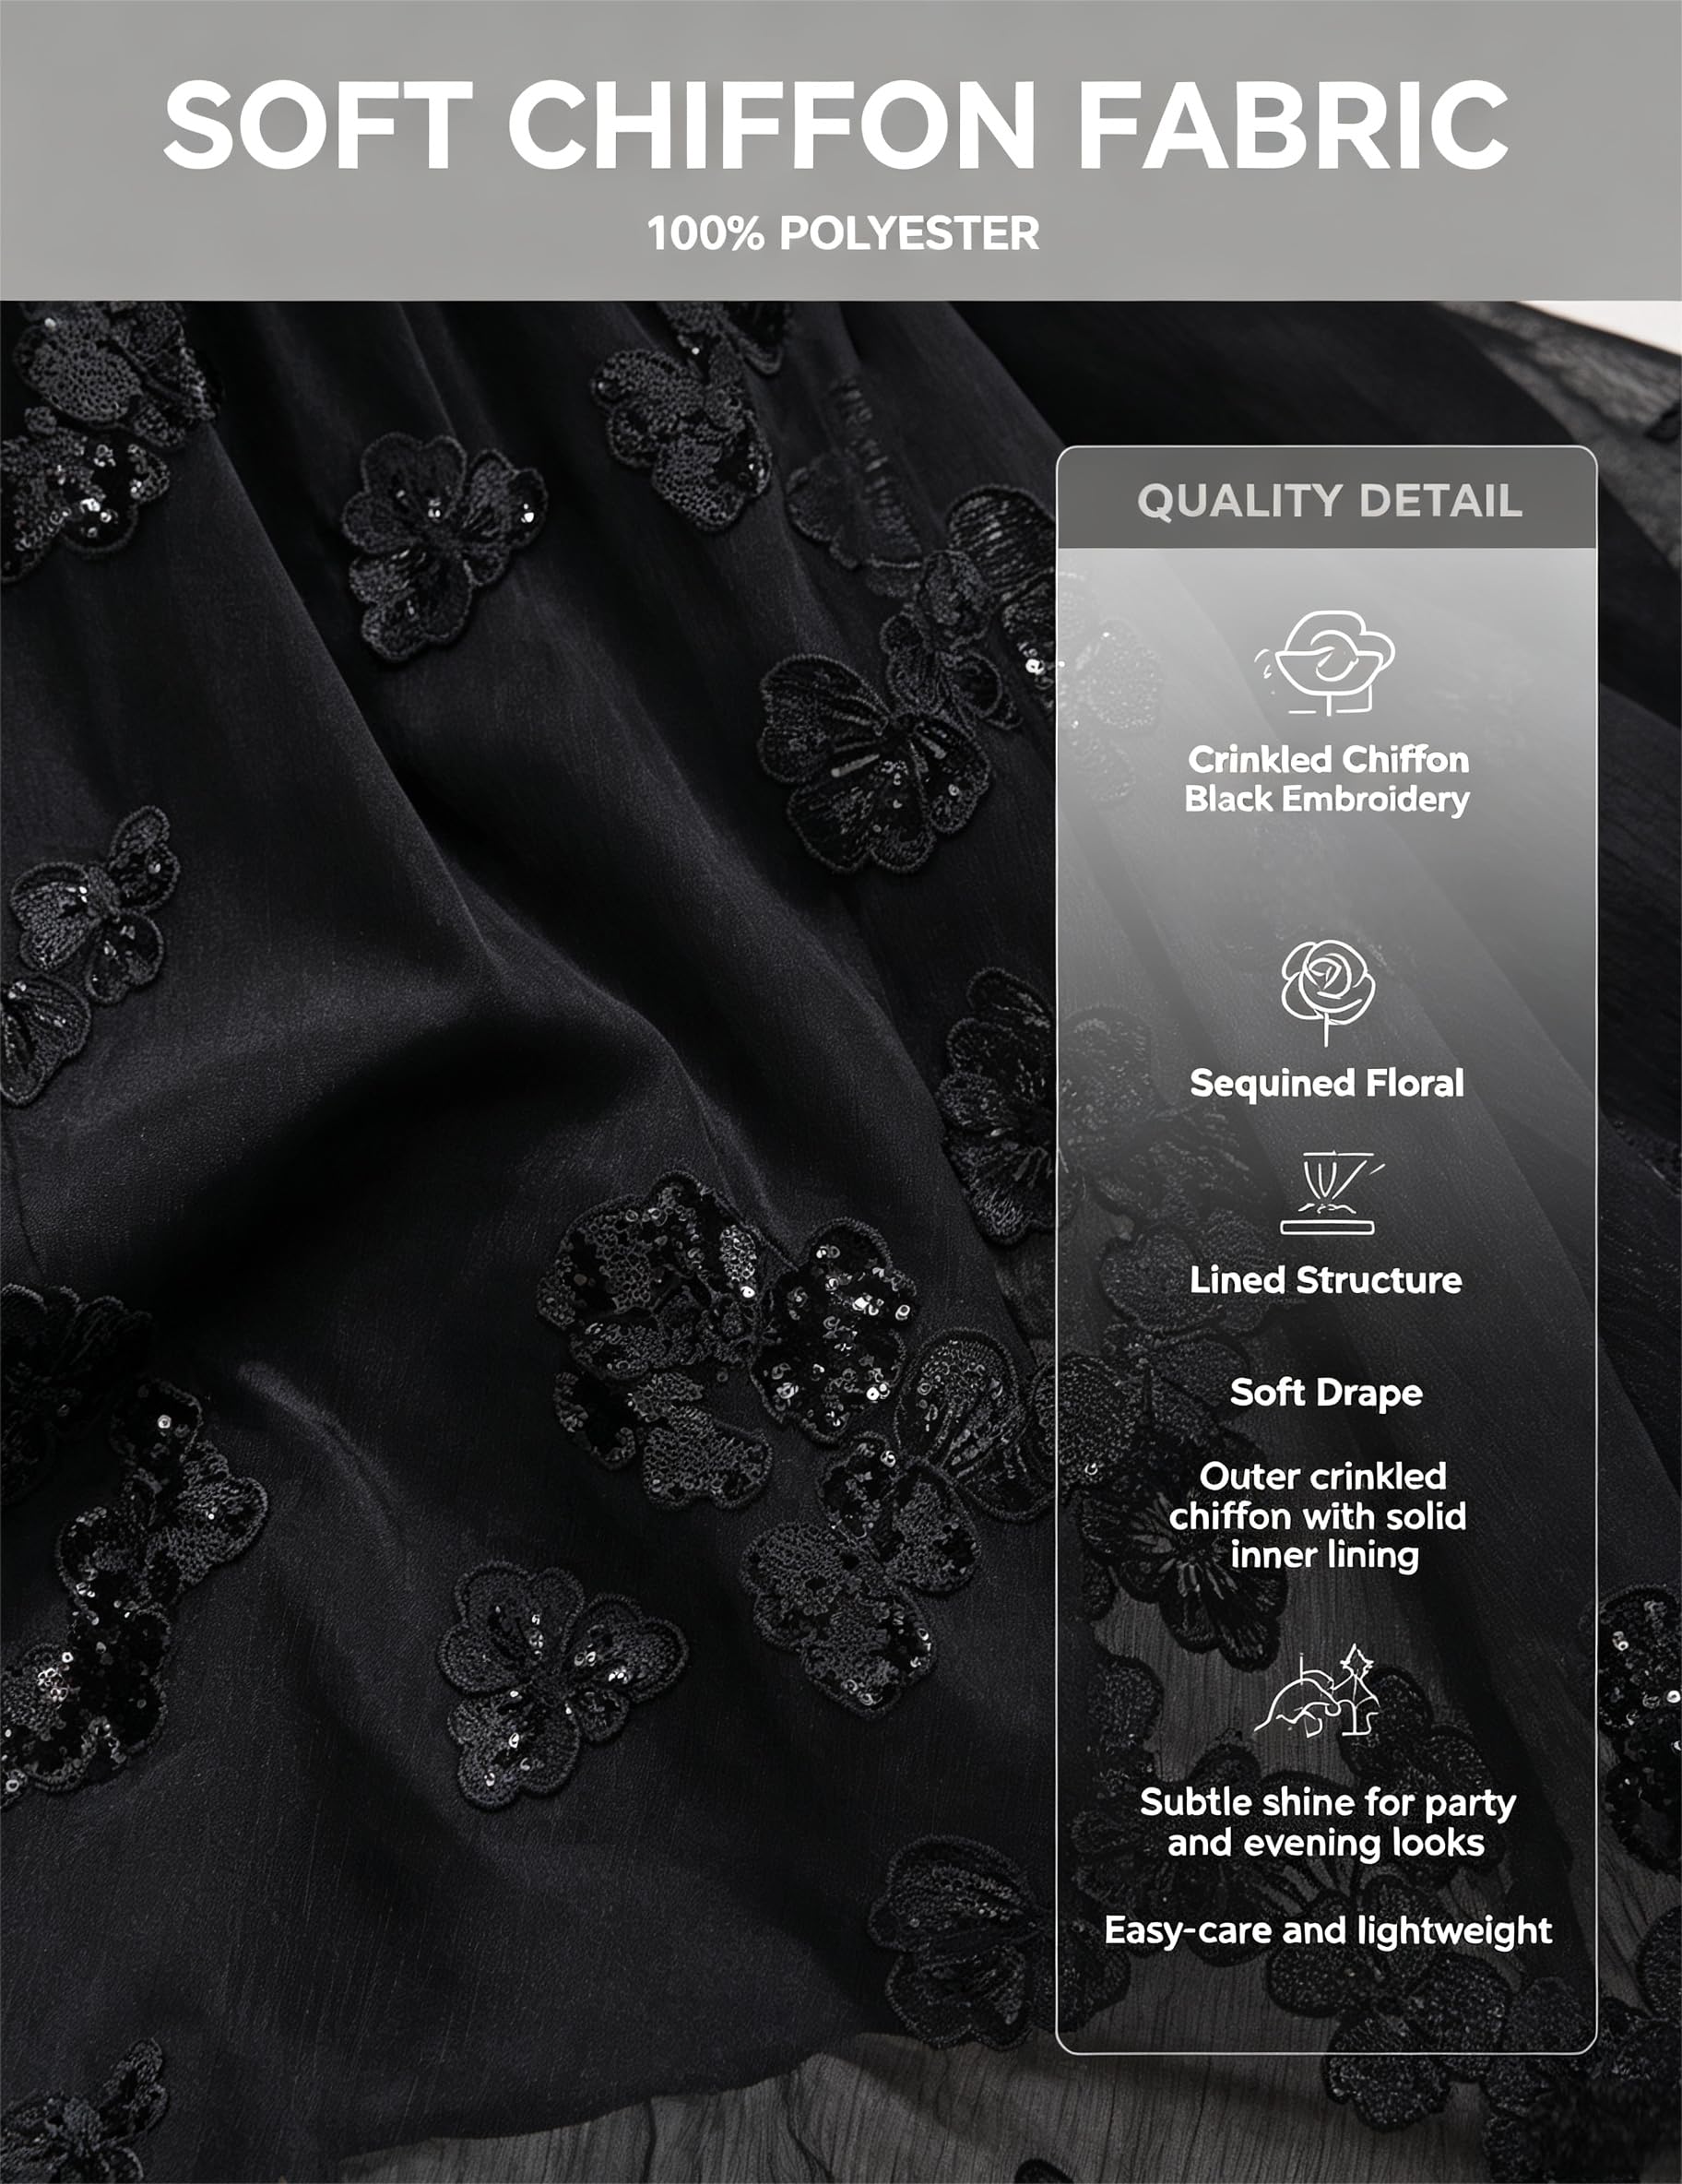Click the QUALITY DETAIL panel header
This screenshot has height=2184, width=1682.
1327,499
